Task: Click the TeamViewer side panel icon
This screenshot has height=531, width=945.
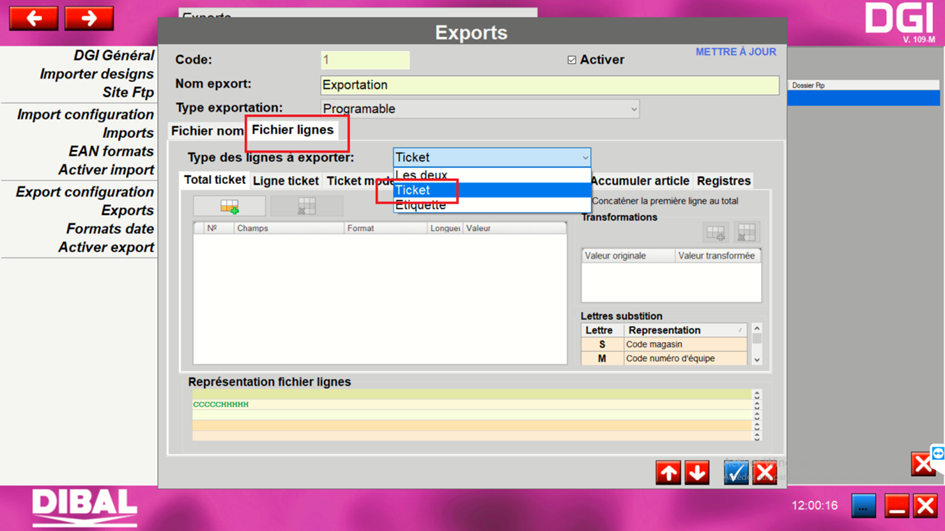Action: click(x=938, y=455)
